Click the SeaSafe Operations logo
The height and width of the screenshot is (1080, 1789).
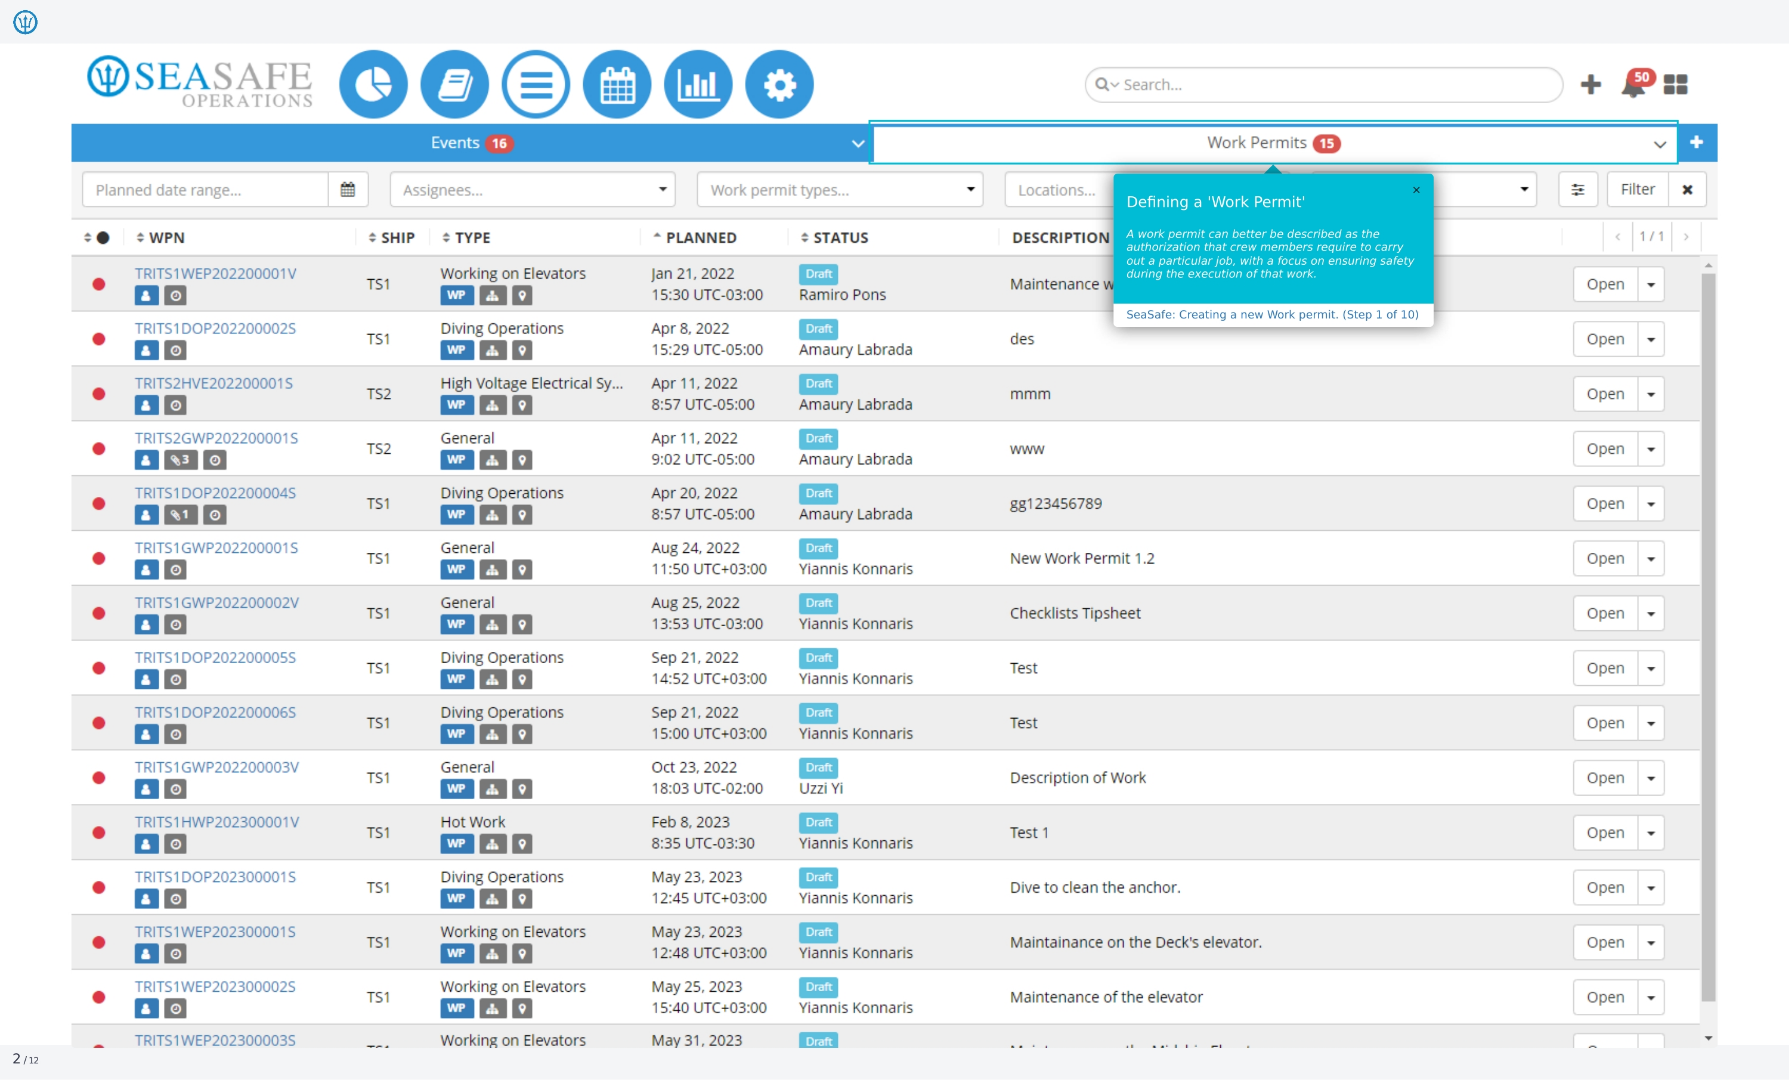pos(200,81)
